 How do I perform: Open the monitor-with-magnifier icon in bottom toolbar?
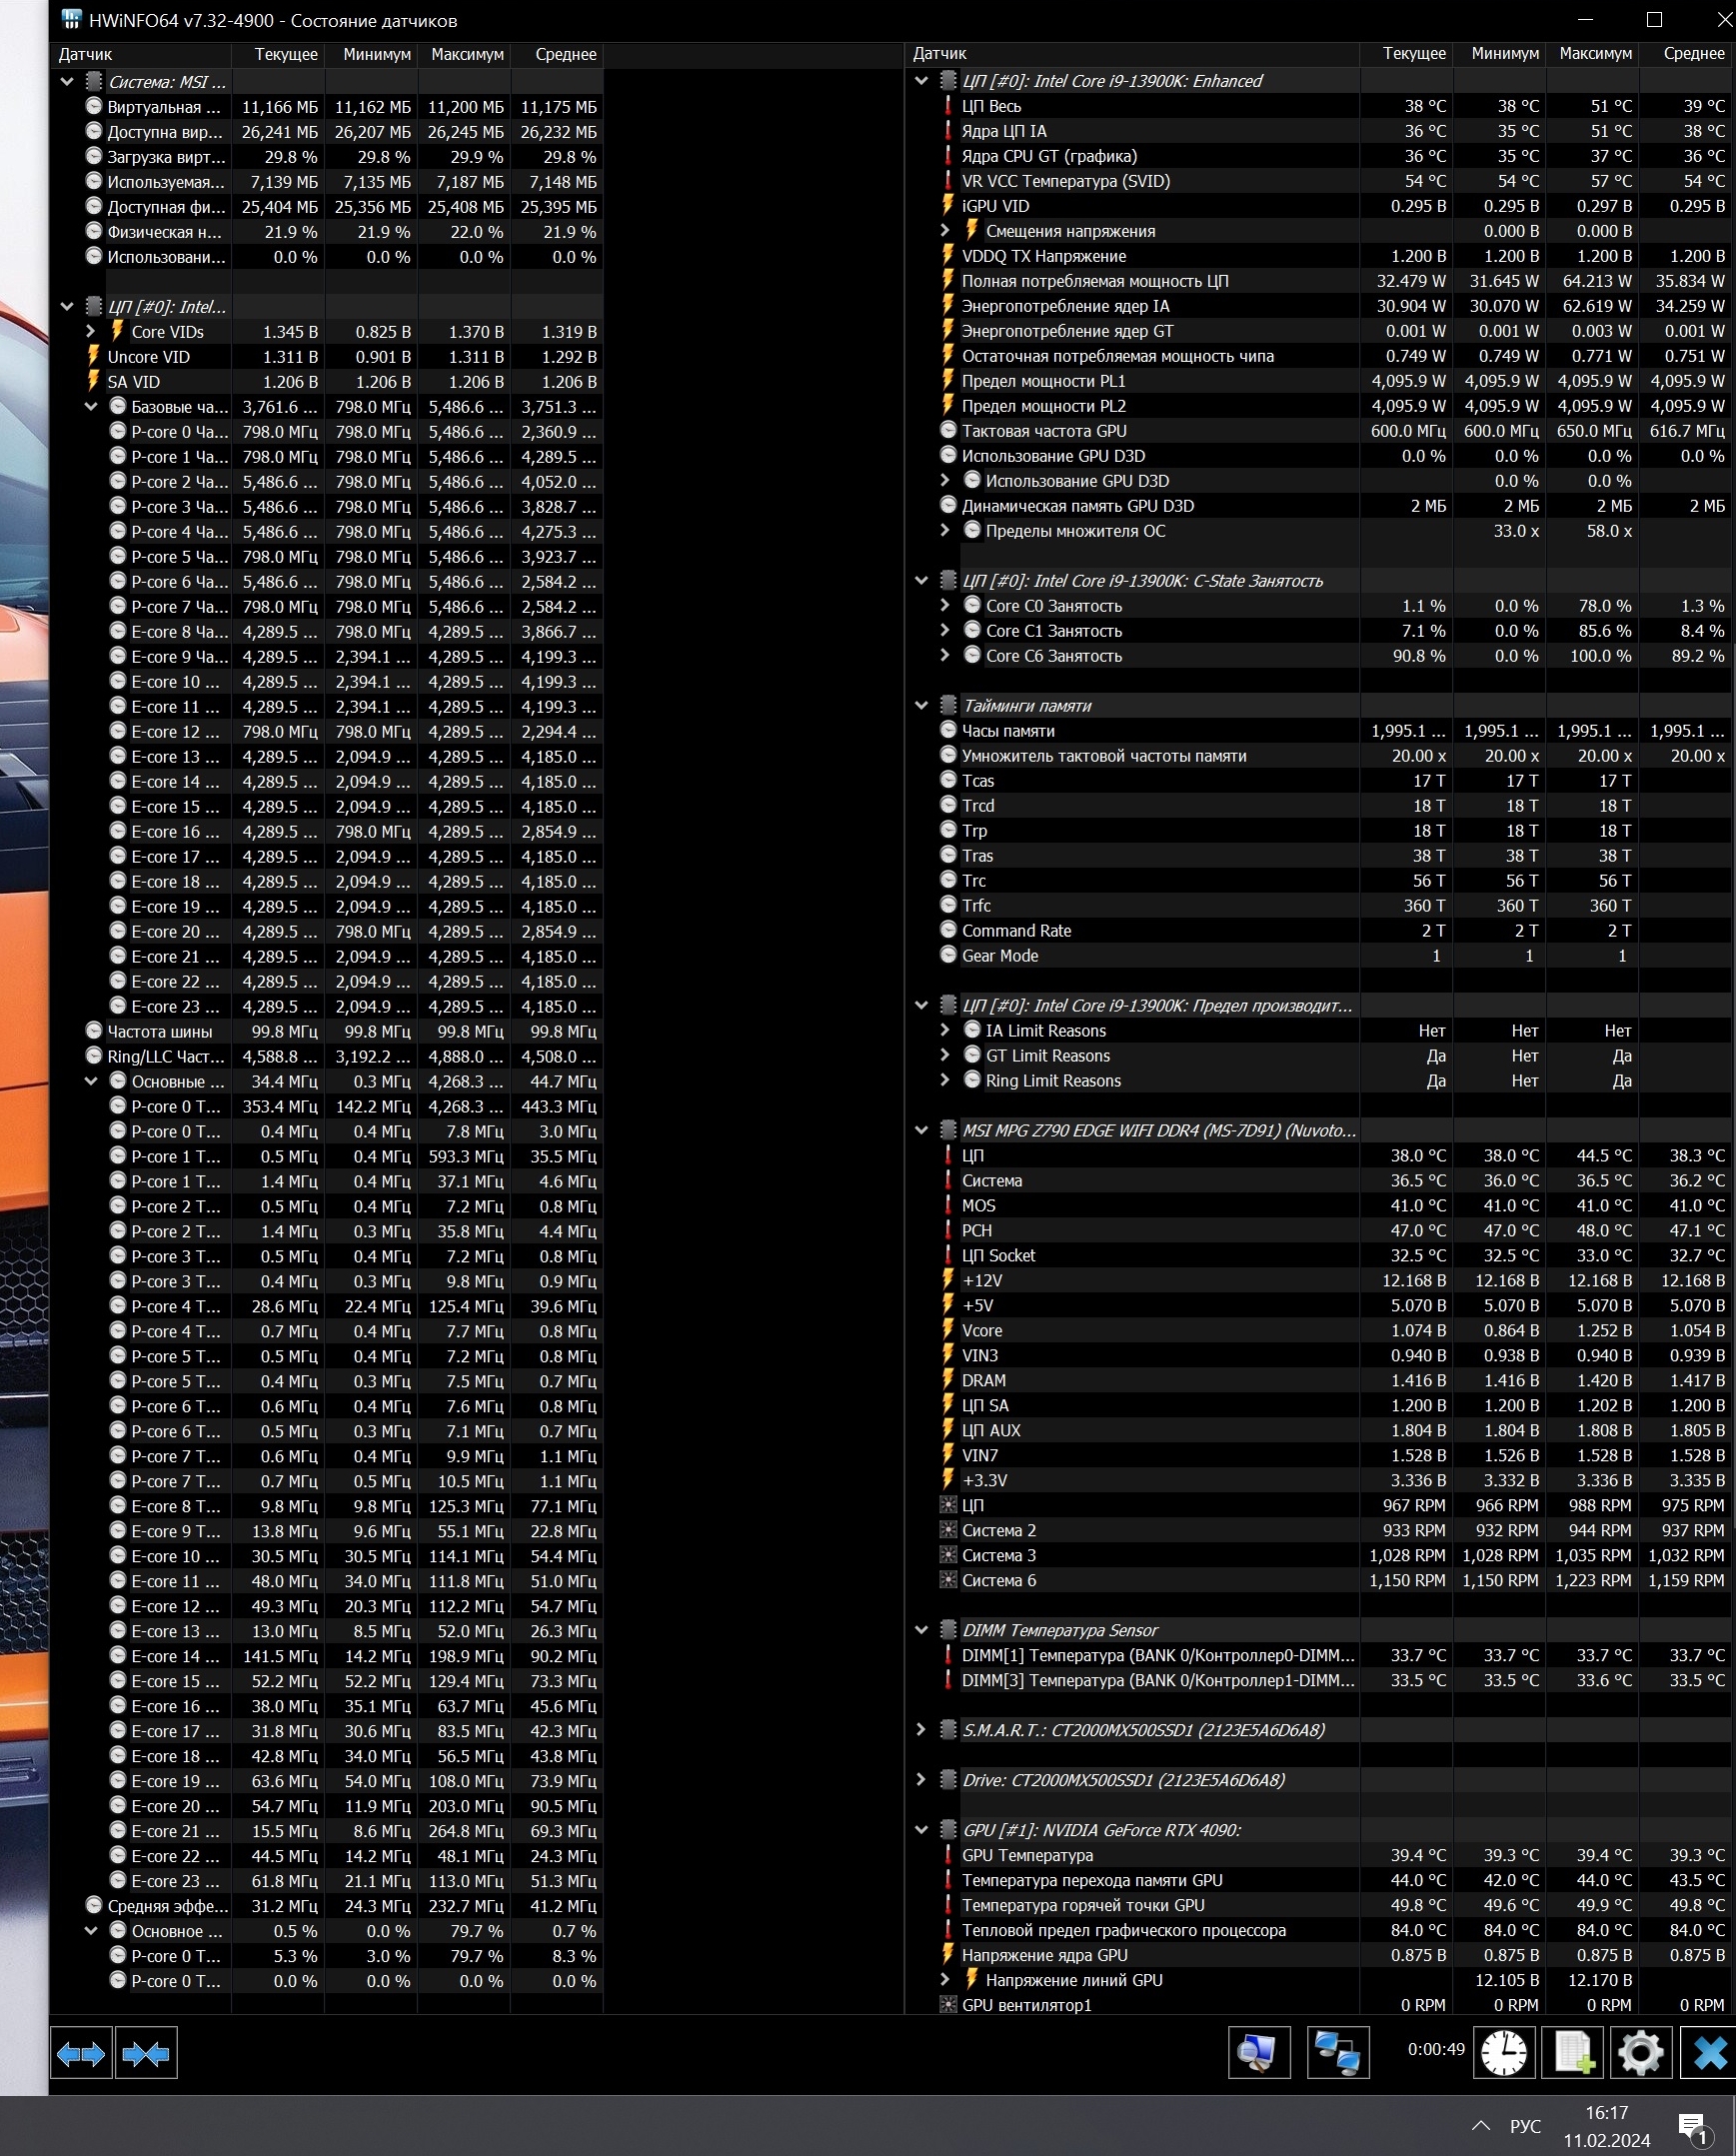click(1259, 2053)
